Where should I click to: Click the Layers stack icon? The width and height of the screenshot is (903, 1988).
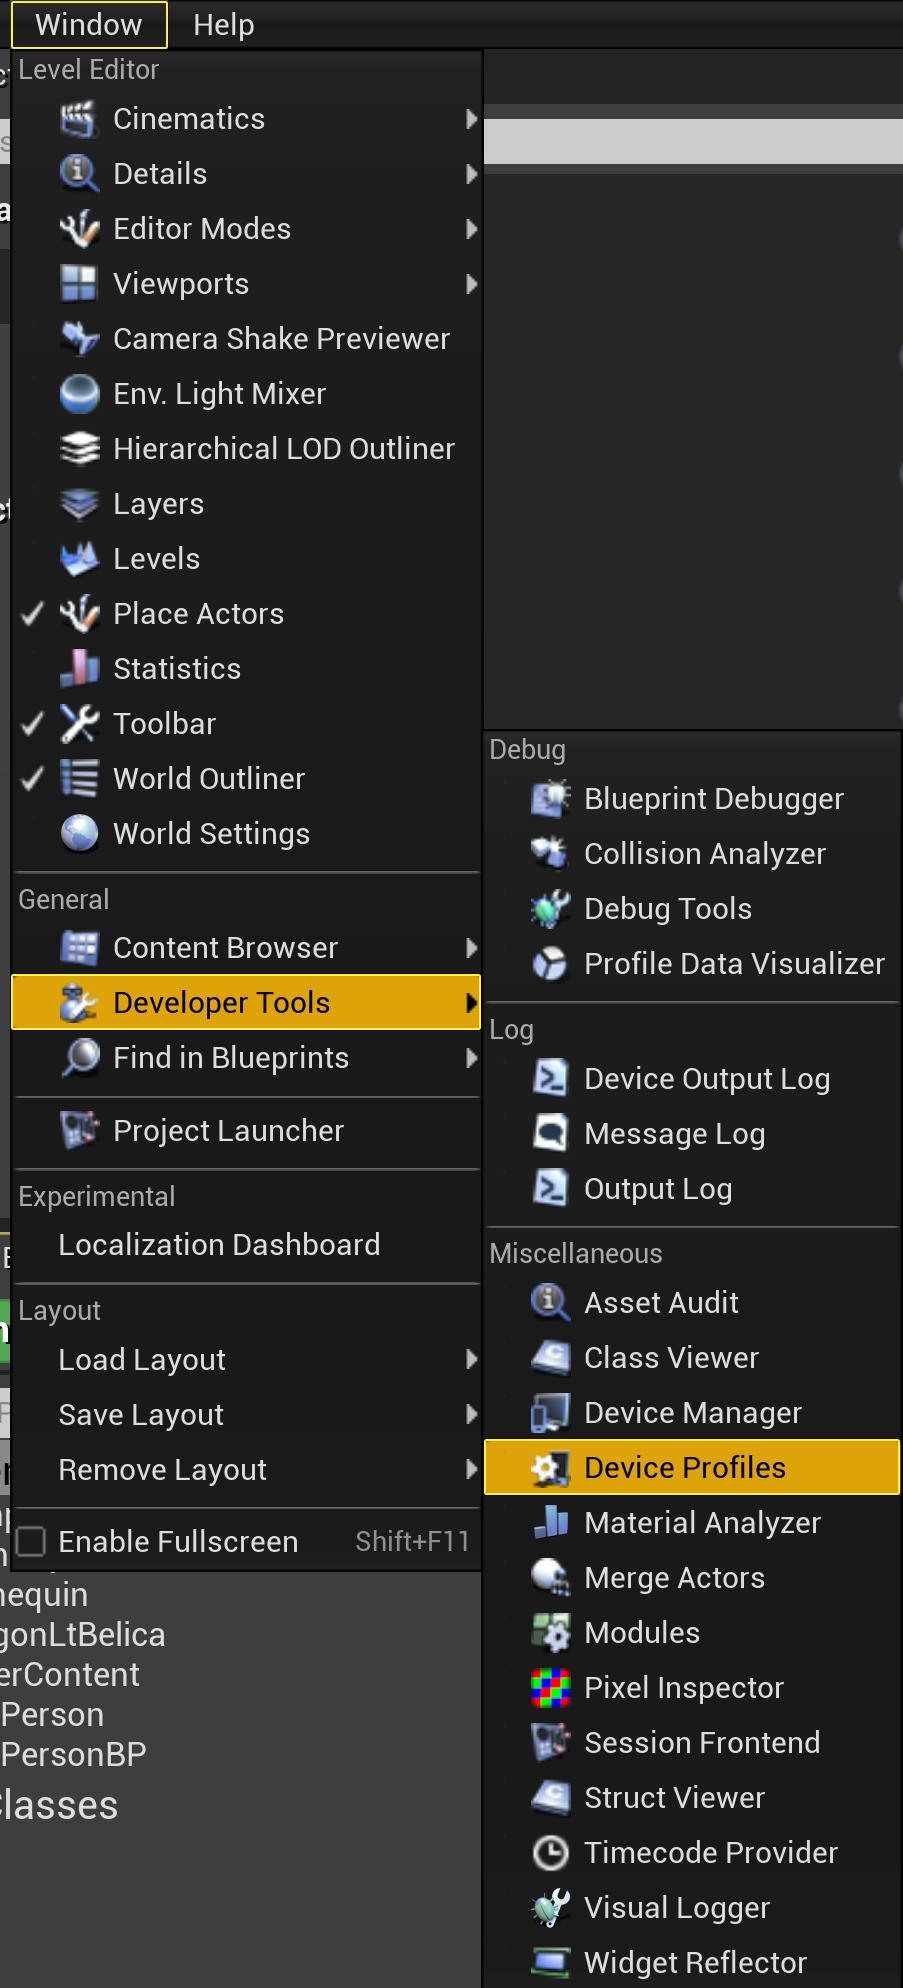(x=79, y=504)
